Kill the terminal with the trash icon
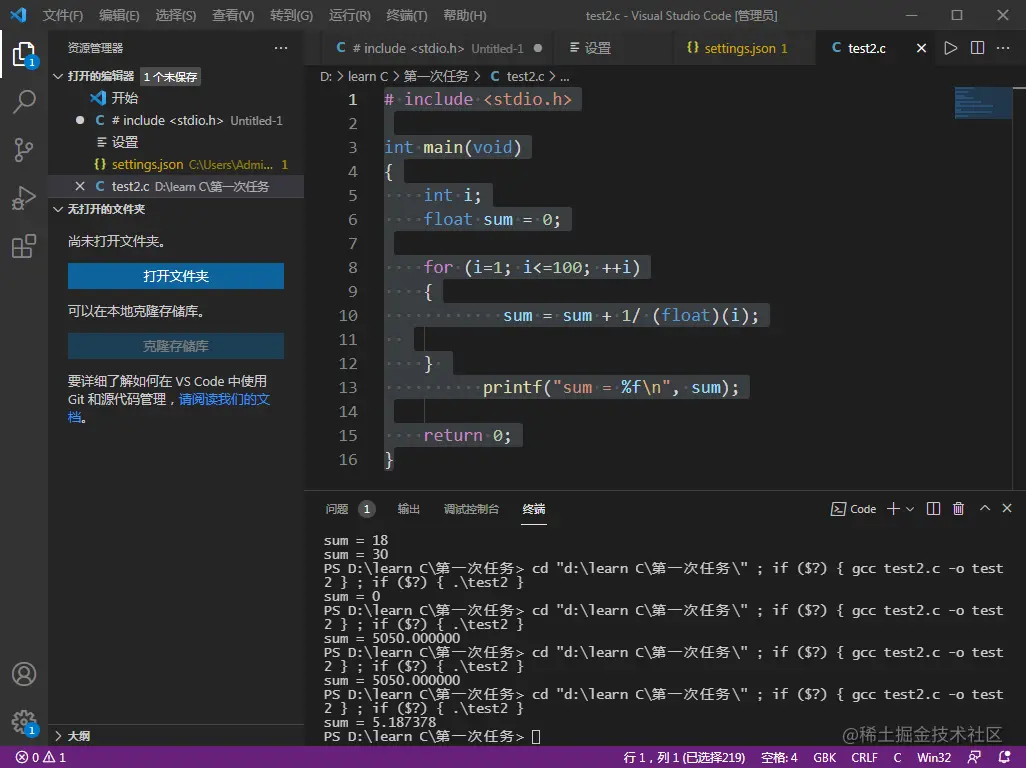Image resolution: width=1026 pixels, height=768 pixels. click(x=958, y=509)
